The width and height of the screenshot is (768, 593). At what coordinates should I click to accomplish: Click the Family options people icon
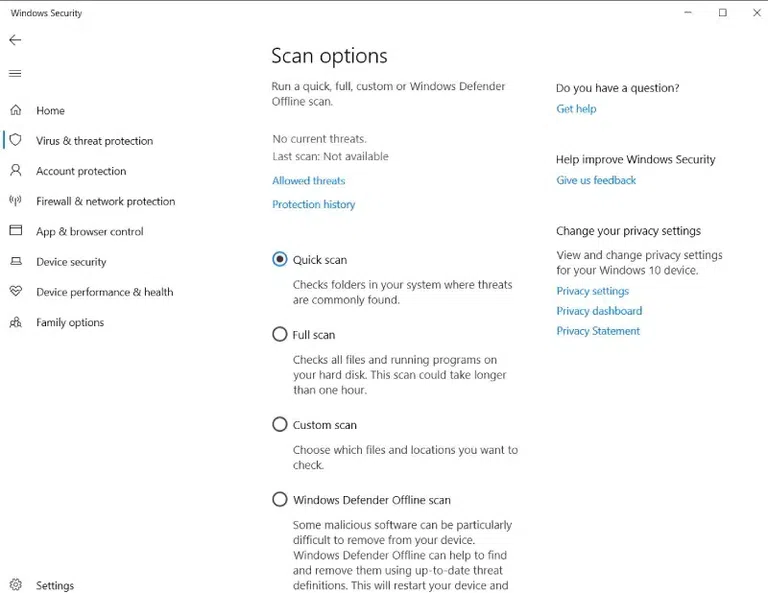click(x=16, y=322)
